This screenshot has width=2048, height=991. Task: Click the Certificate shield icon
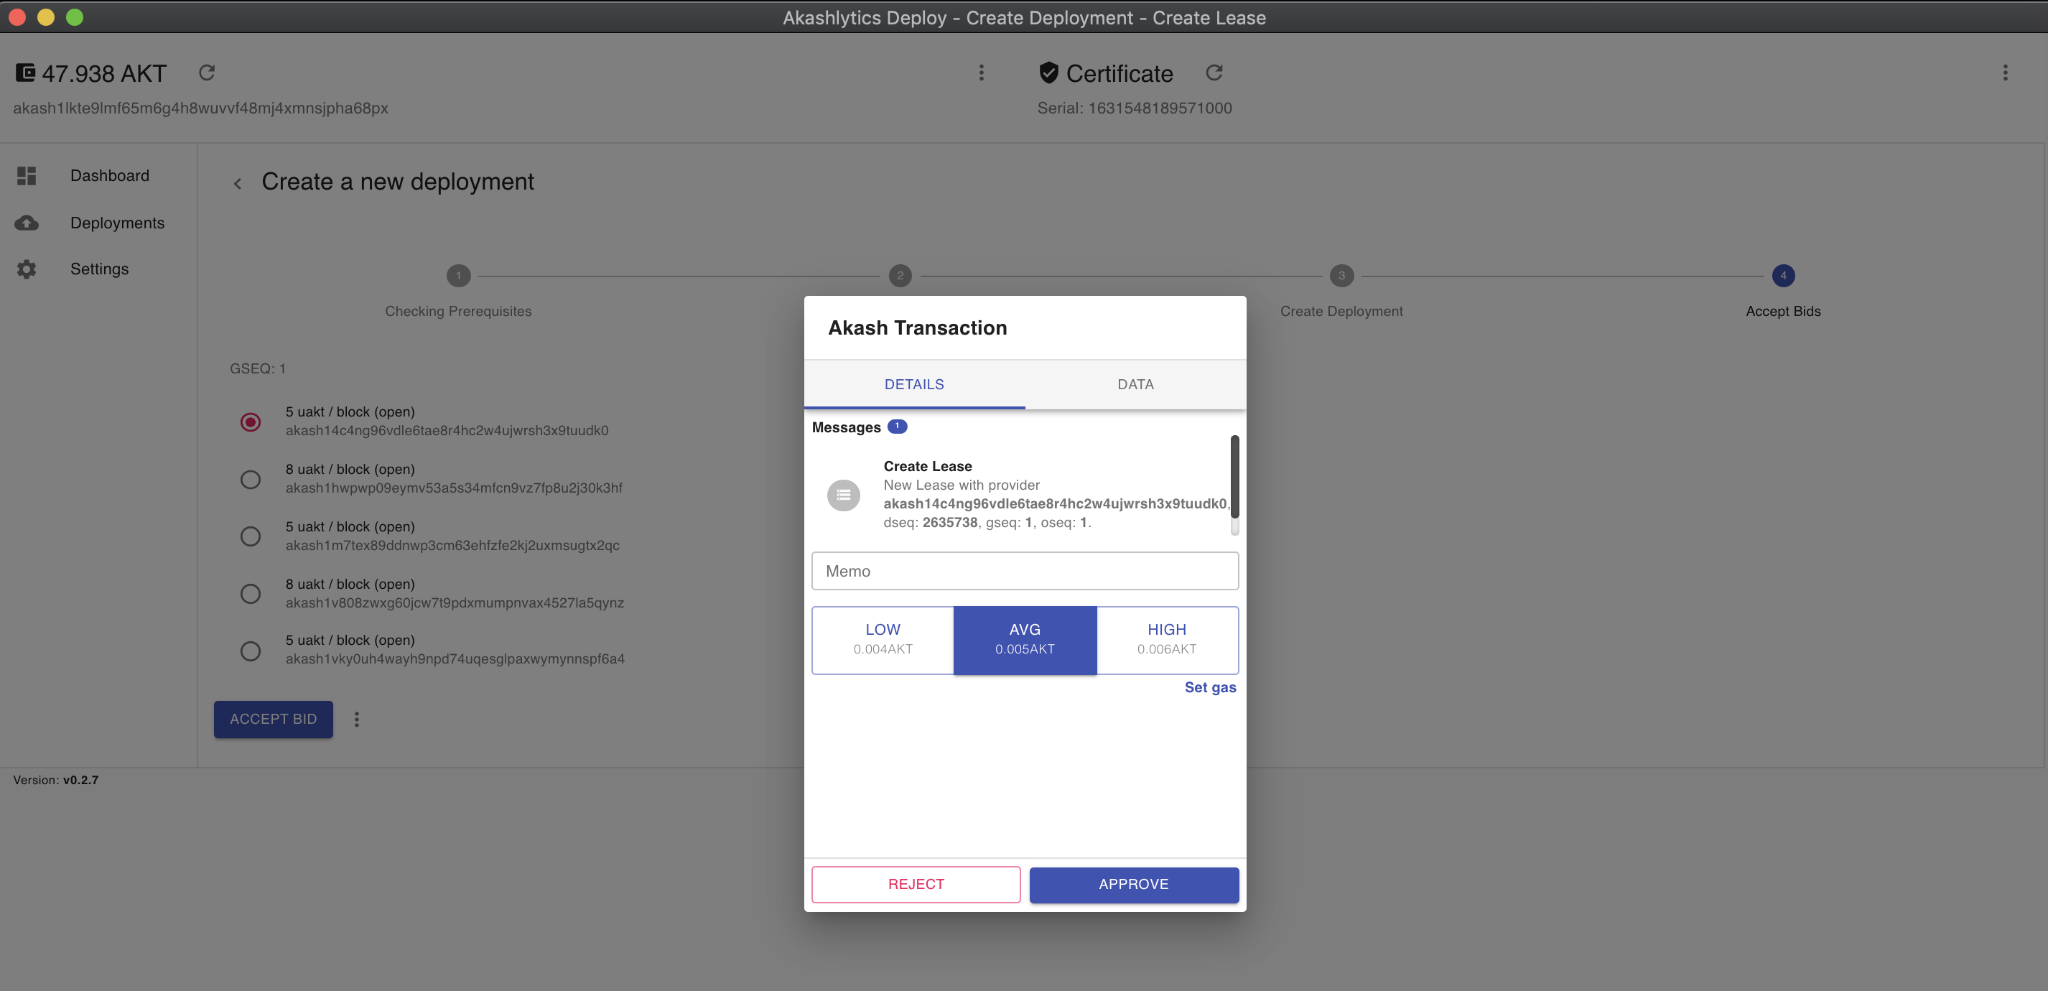point(1049,73)
